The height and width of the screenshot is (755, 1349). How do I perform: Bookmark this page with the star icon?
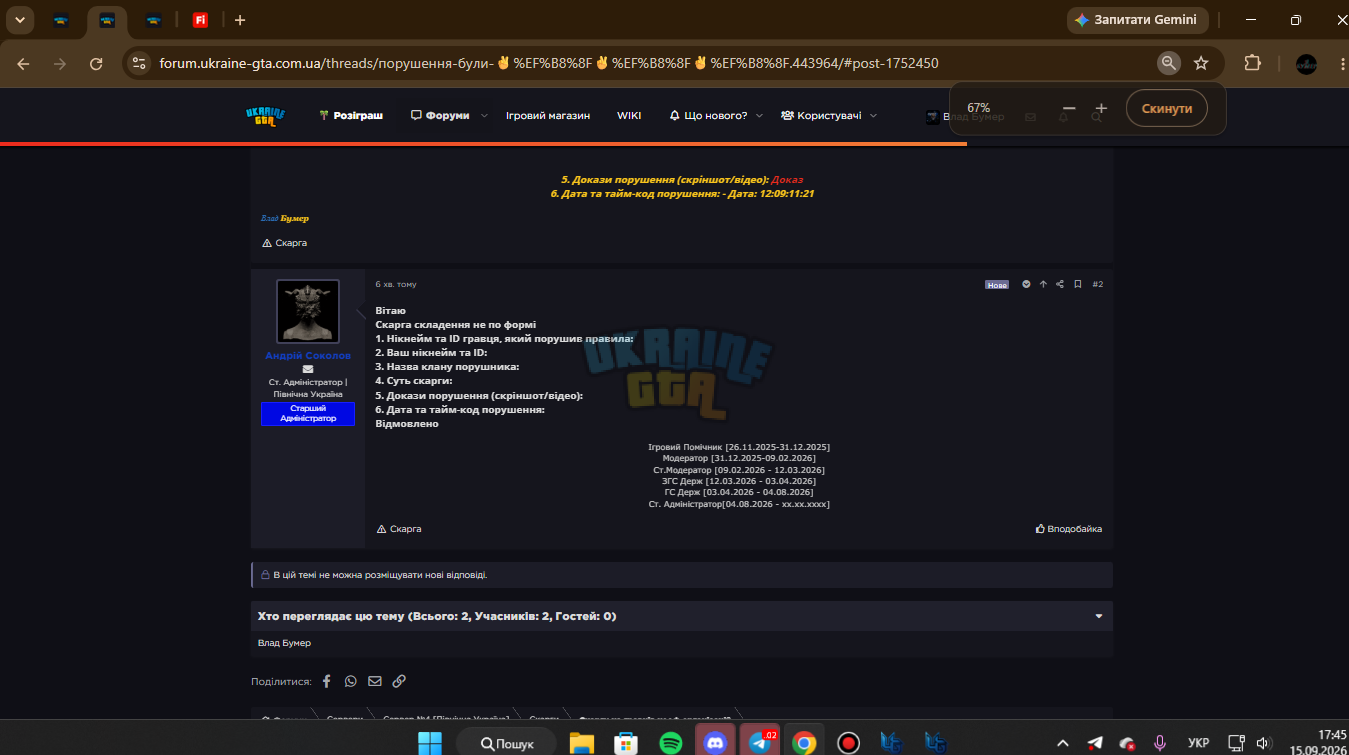pyautogui.click(x=1201, y=63)
